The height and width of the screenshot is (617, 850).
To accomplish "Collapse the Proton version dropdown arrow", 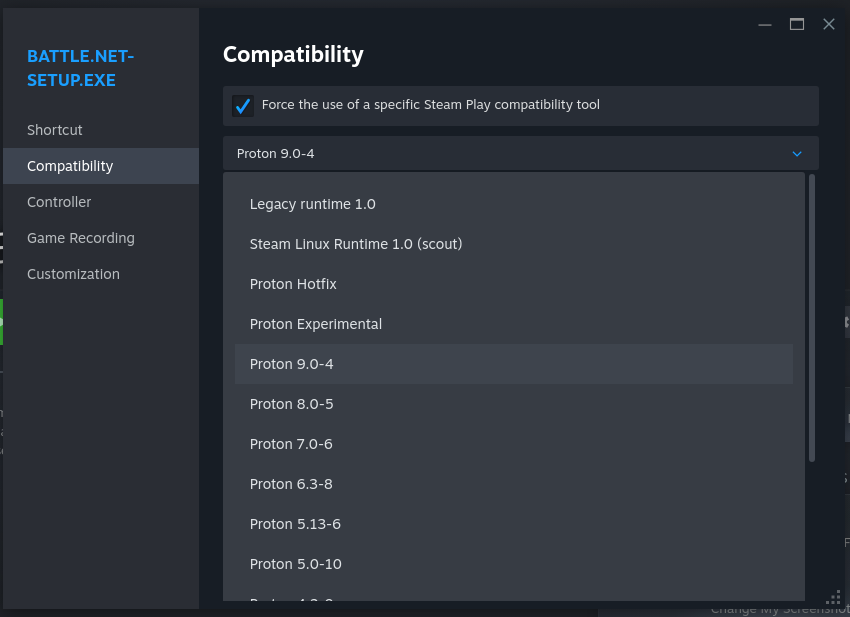I will pyautogui.click(x=797, y=154).
